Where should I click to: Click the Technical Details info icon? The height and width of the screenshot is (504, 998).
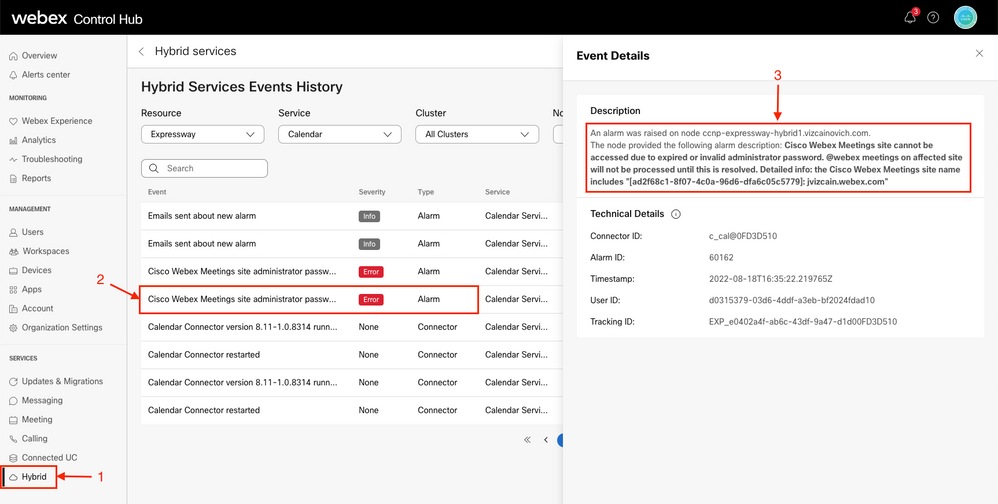click(676, 214)
